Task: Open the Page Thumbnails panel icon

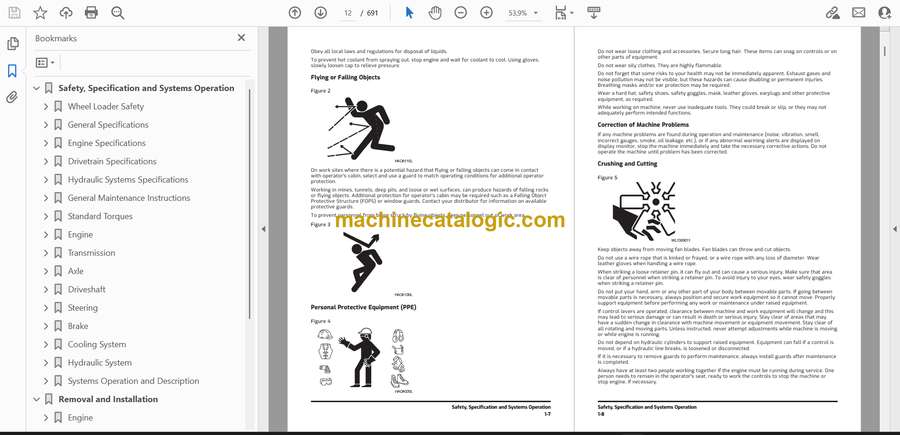Action: pyautogui.click(x=13, y=44)
